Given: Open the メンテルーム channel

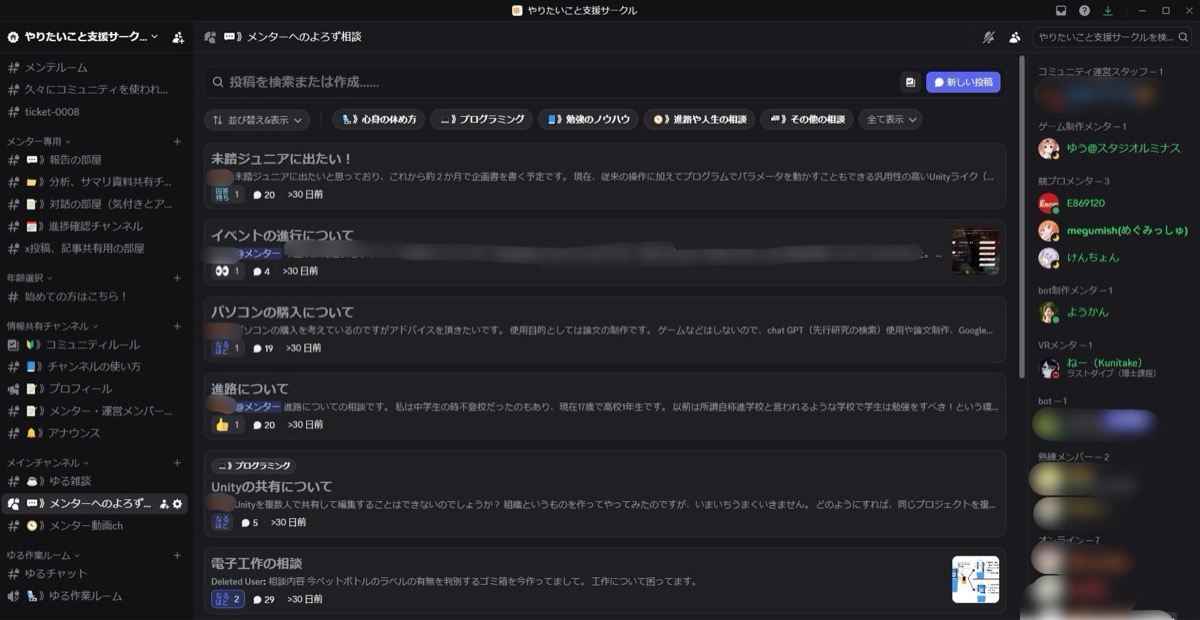Looking at the screenshot, I should point(95,67).
